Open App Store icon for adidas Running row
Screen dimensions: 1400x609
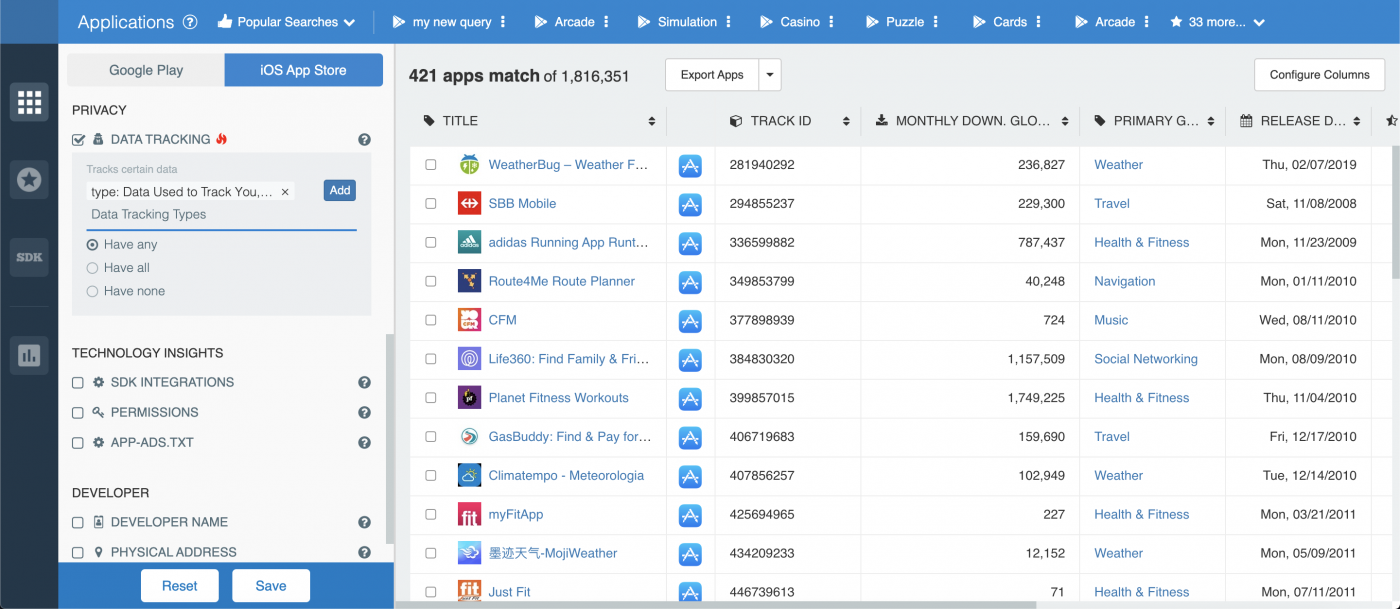click(690, 243)
